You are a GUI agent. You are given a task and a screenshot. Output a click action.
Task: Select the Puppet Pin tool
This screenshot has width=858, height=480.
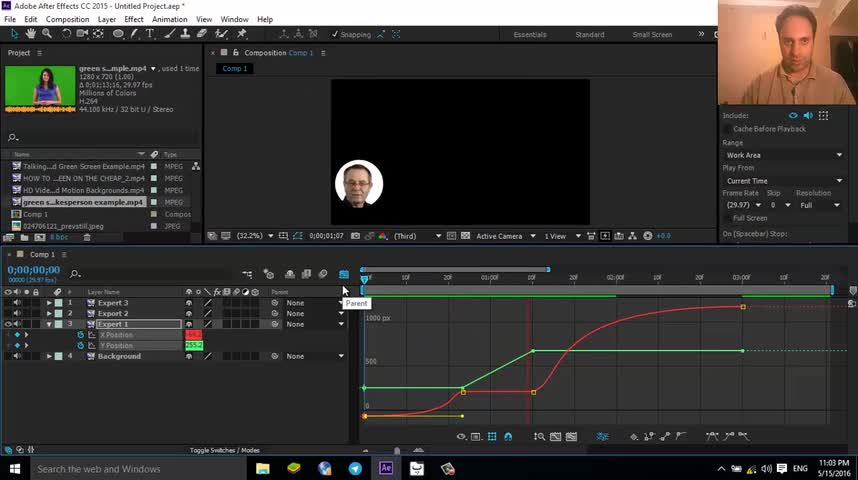[x=241, y=34]
